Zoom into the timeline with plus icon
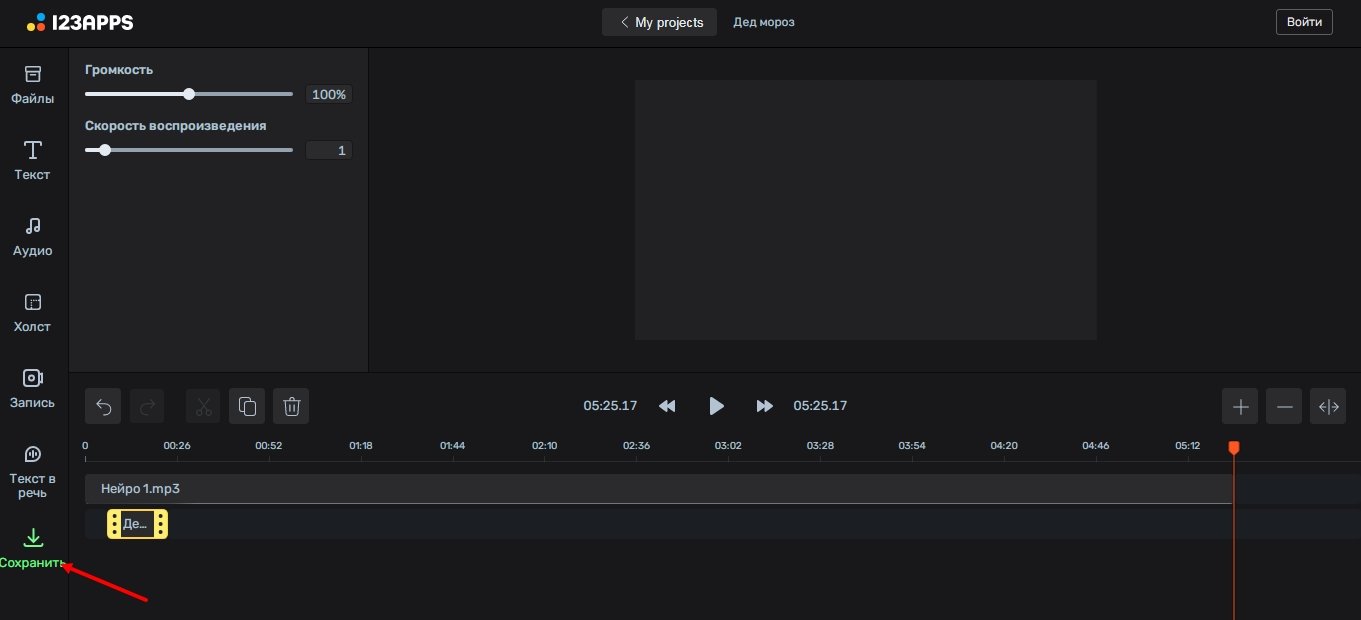 pos(1240,406)
